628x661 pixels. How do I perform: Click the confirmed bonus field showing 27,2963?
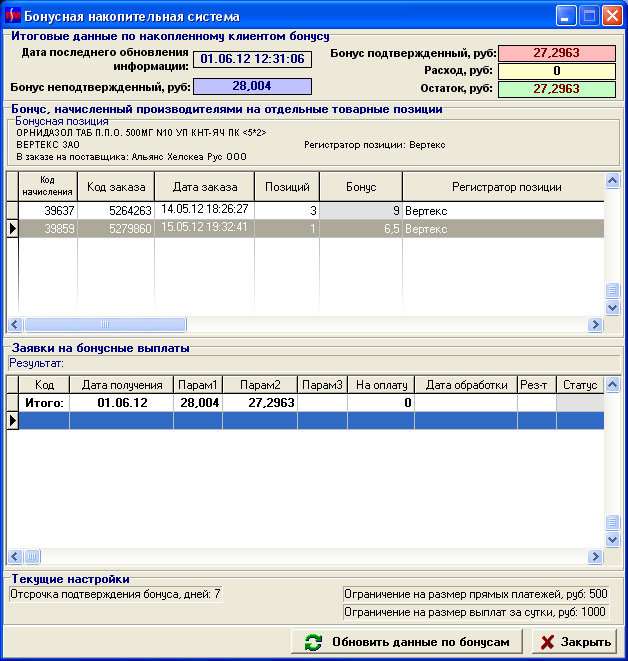[556, 53]
